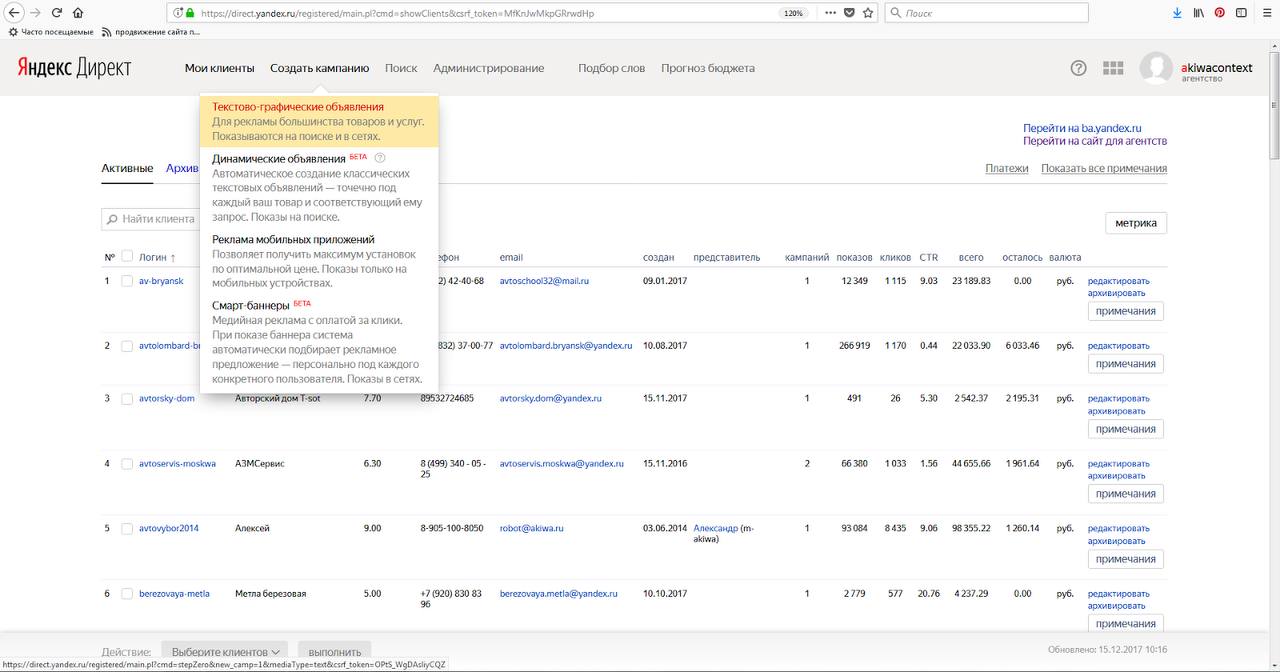The width and height of the screenshot is (1280, 672).
Task: Open the browser home page icon
Action: (78, 13)
